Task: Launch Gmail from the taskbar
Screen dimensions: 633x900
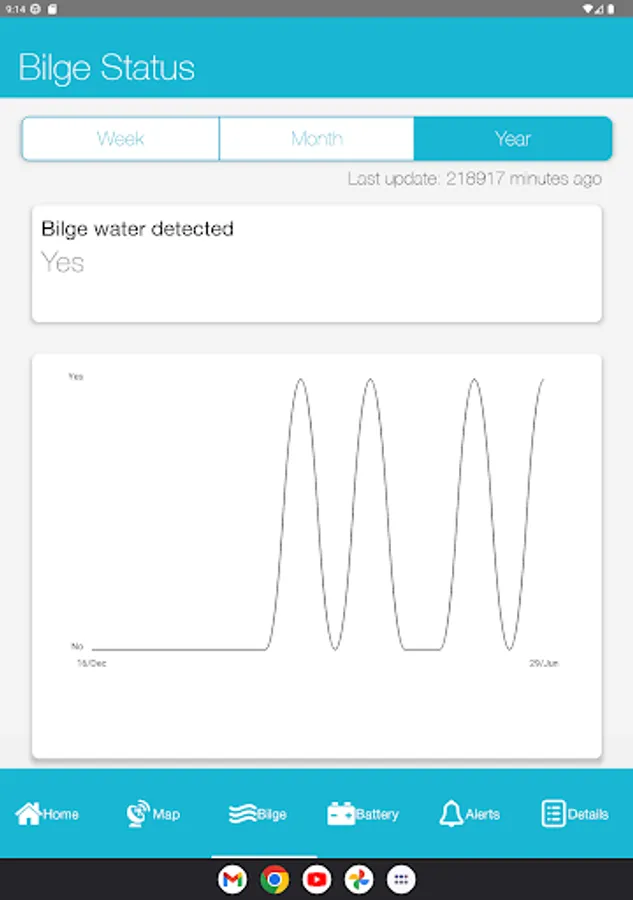Action: pyautogui.click(x=232, y=879)
